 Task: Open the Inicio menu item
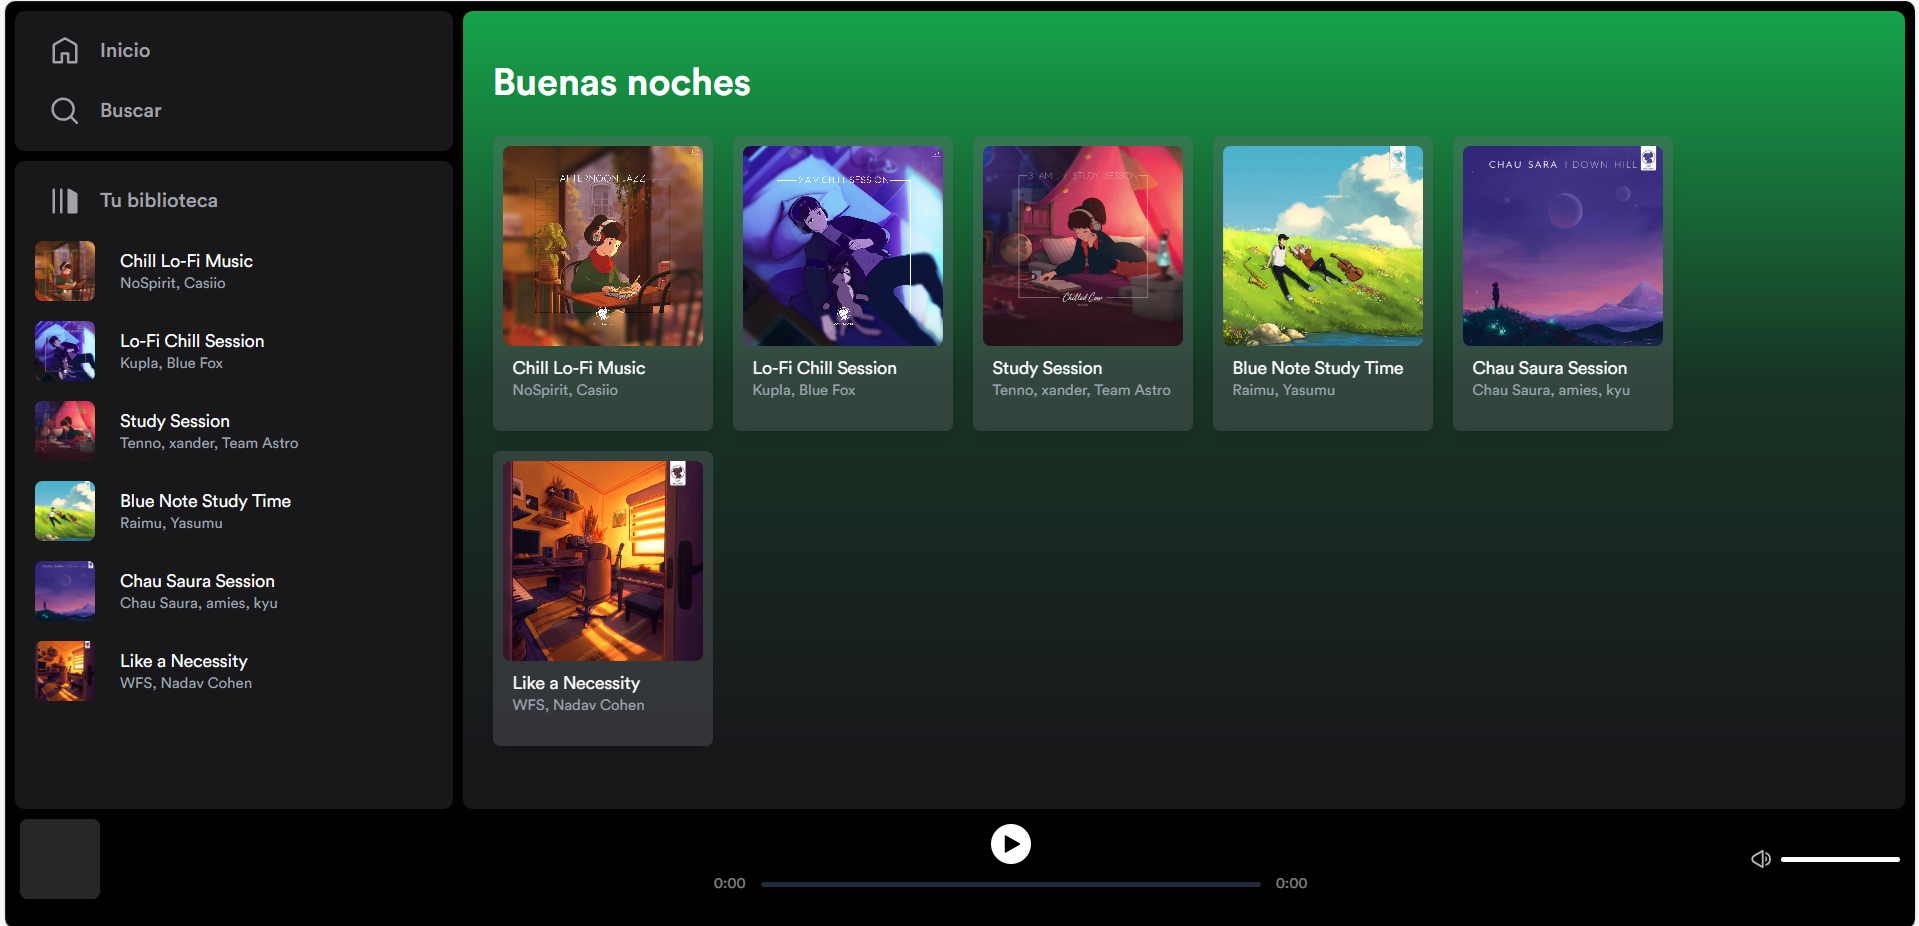(x=125, y=50)
